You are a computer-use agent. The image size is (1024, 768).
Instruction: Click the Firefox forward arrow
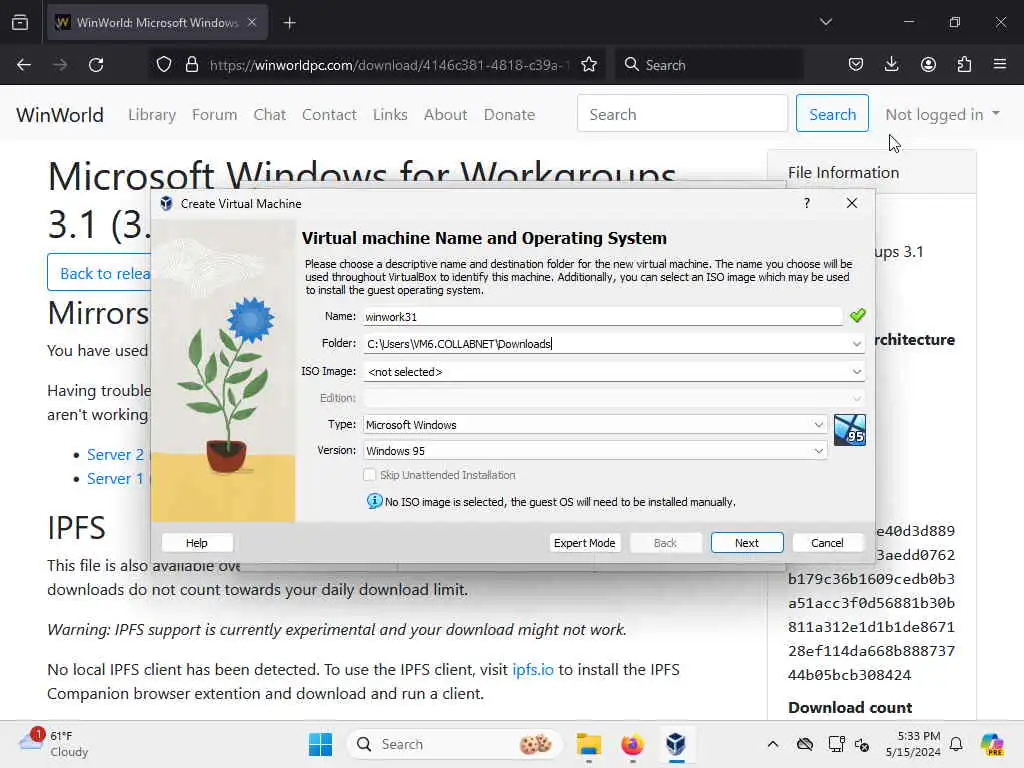tap(60, 65)
